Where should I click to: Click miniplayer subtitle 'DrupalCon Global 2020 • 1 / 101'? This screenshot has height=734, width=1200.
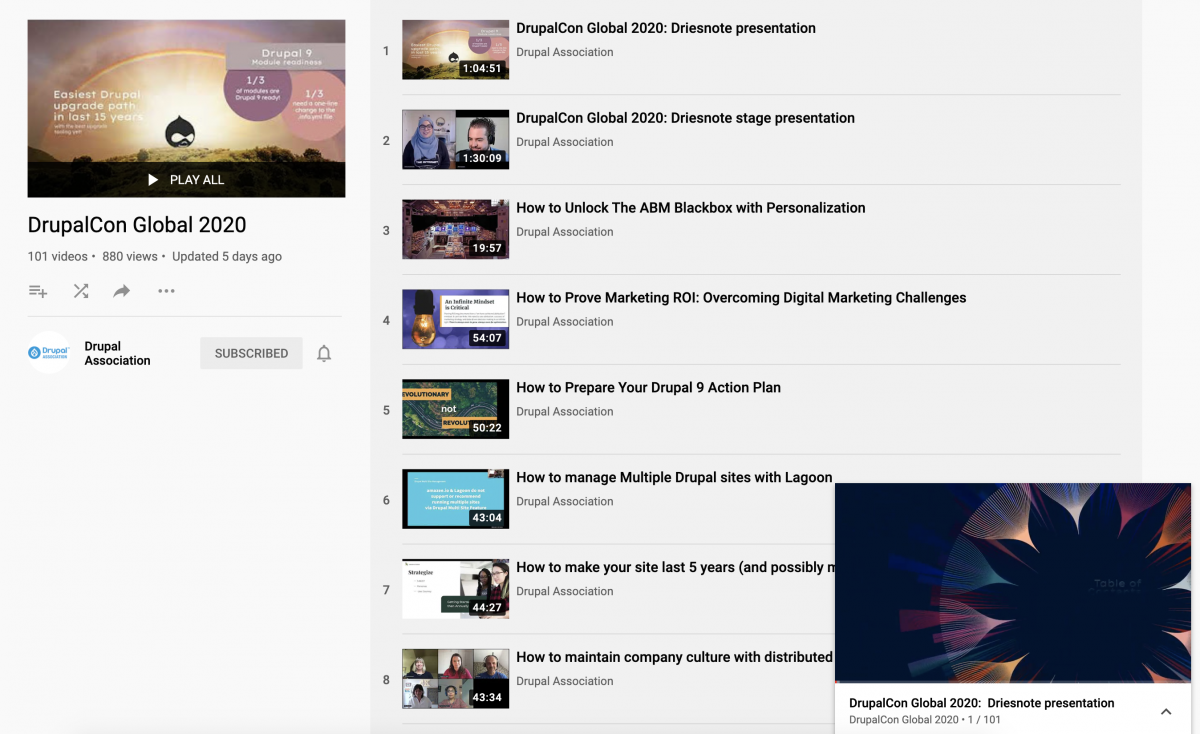925,720
